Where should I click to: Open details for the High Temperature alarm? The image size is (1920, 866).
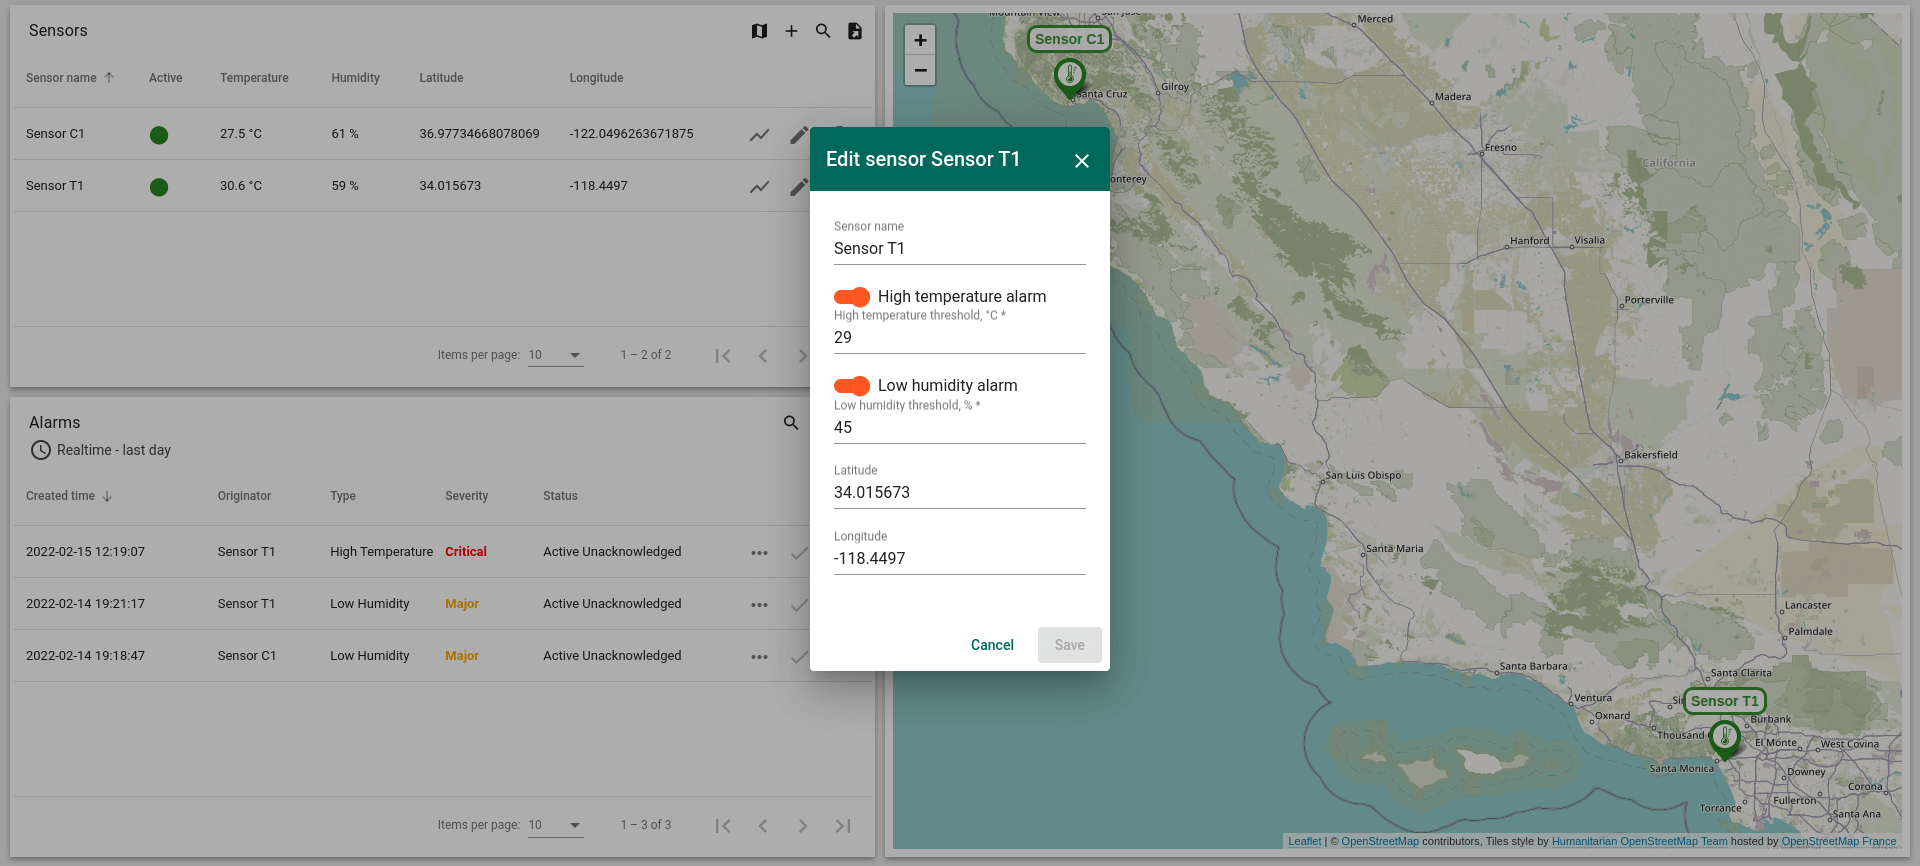pos(760,552)
